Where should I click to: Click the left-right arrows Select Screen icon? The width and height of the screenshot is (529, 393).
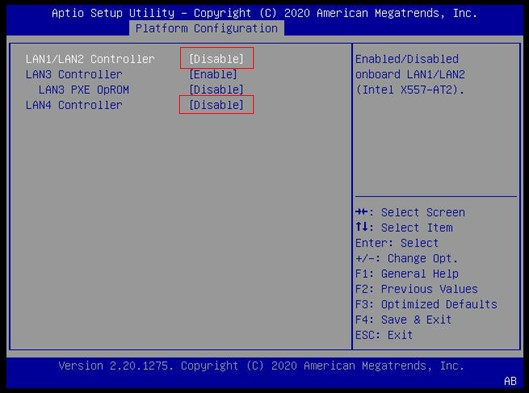pyautogui.click(x=361, y=212)
